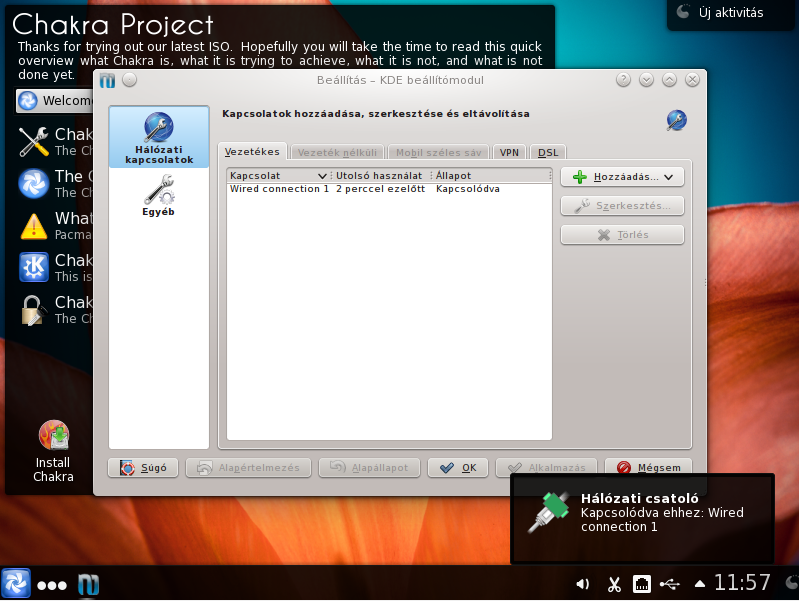Confirm with the OK button
The image size is (799, 601).
[458, 468]
